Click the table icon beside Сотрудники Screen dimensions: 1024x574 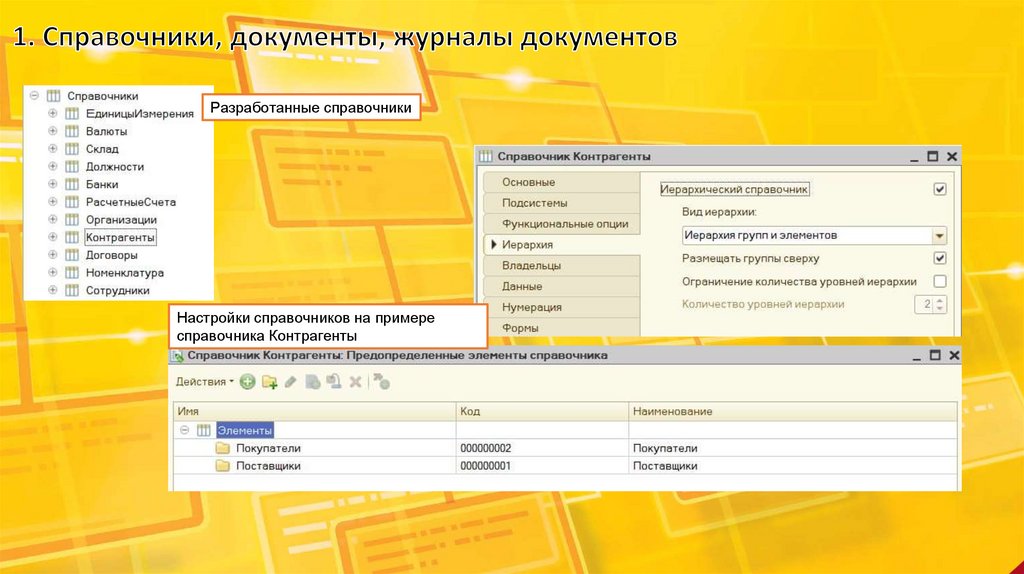[72, 290]
